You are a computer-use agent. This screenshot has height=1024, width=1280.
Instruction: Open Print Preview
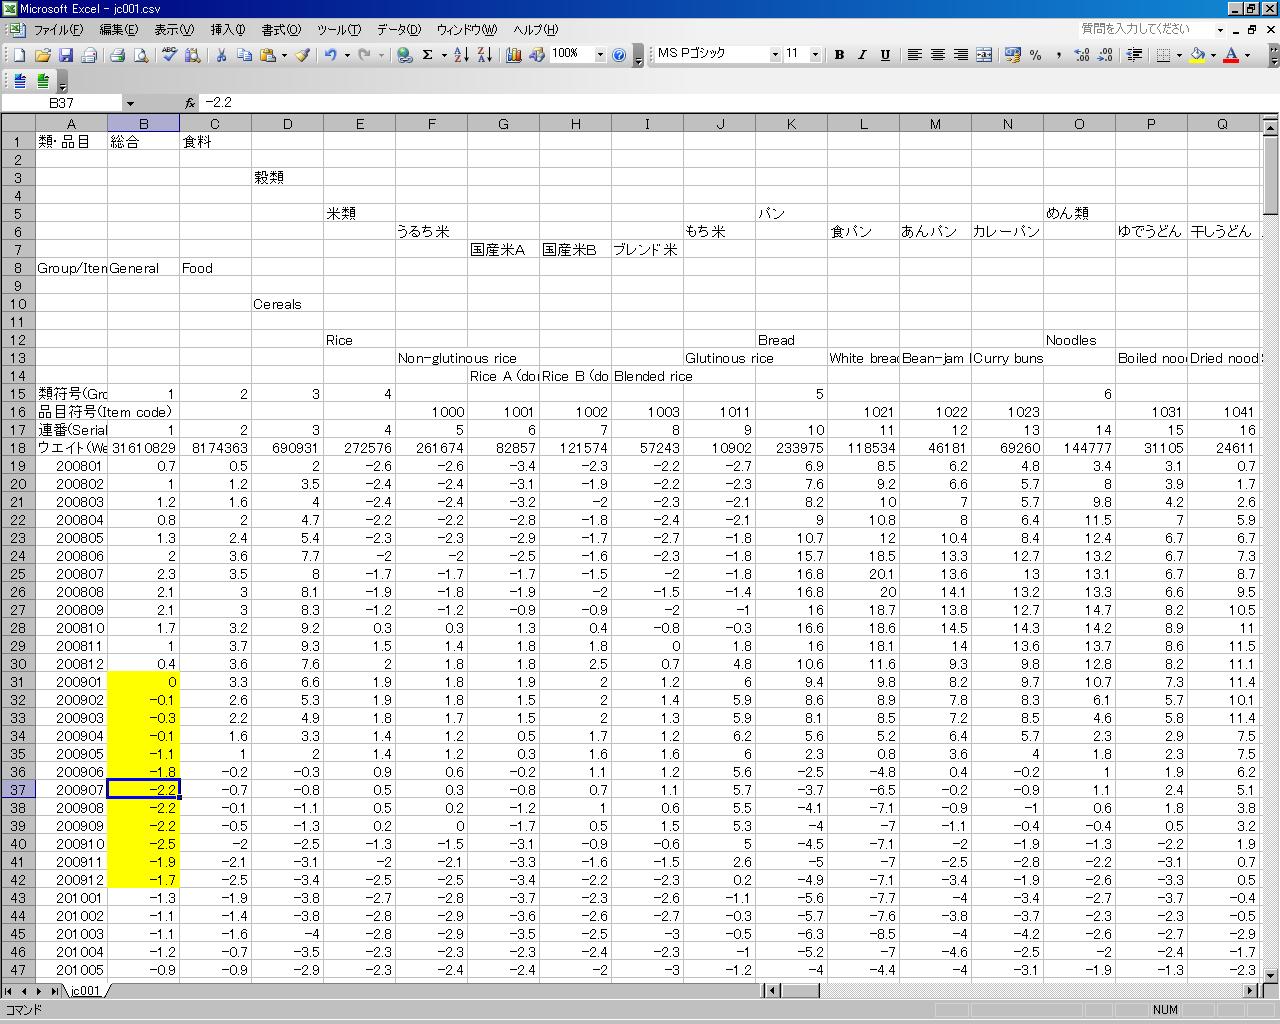[x=140, y=55]
